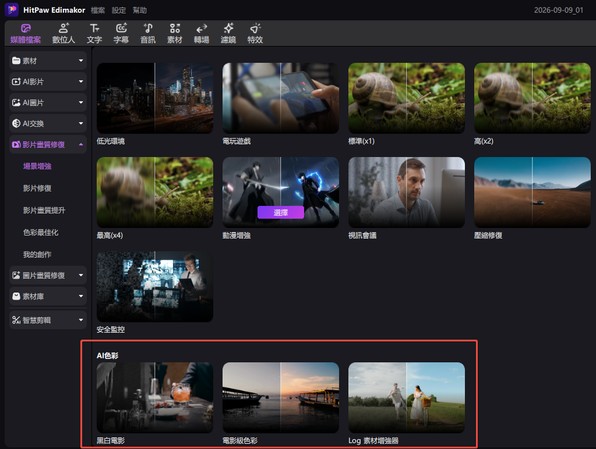Choose the 低光環境 preset thumbnail
The width and height of the screenshot is (596, 449).
(155, 98)
